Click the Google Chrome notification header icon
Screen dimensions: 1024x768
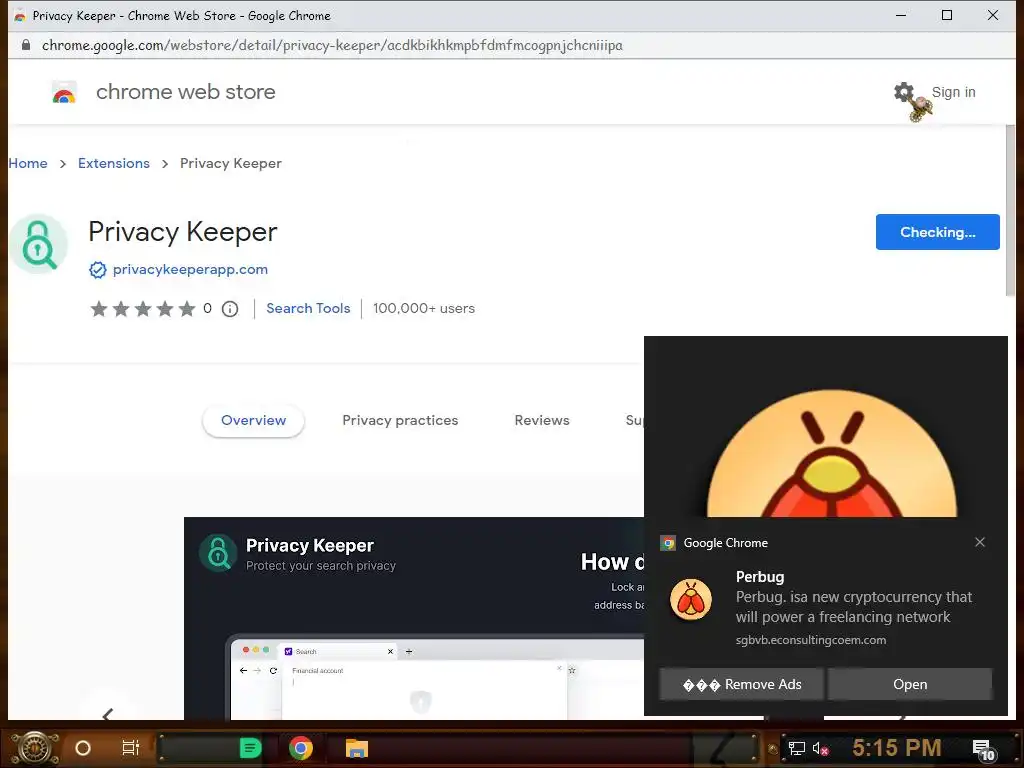[667, 543]
